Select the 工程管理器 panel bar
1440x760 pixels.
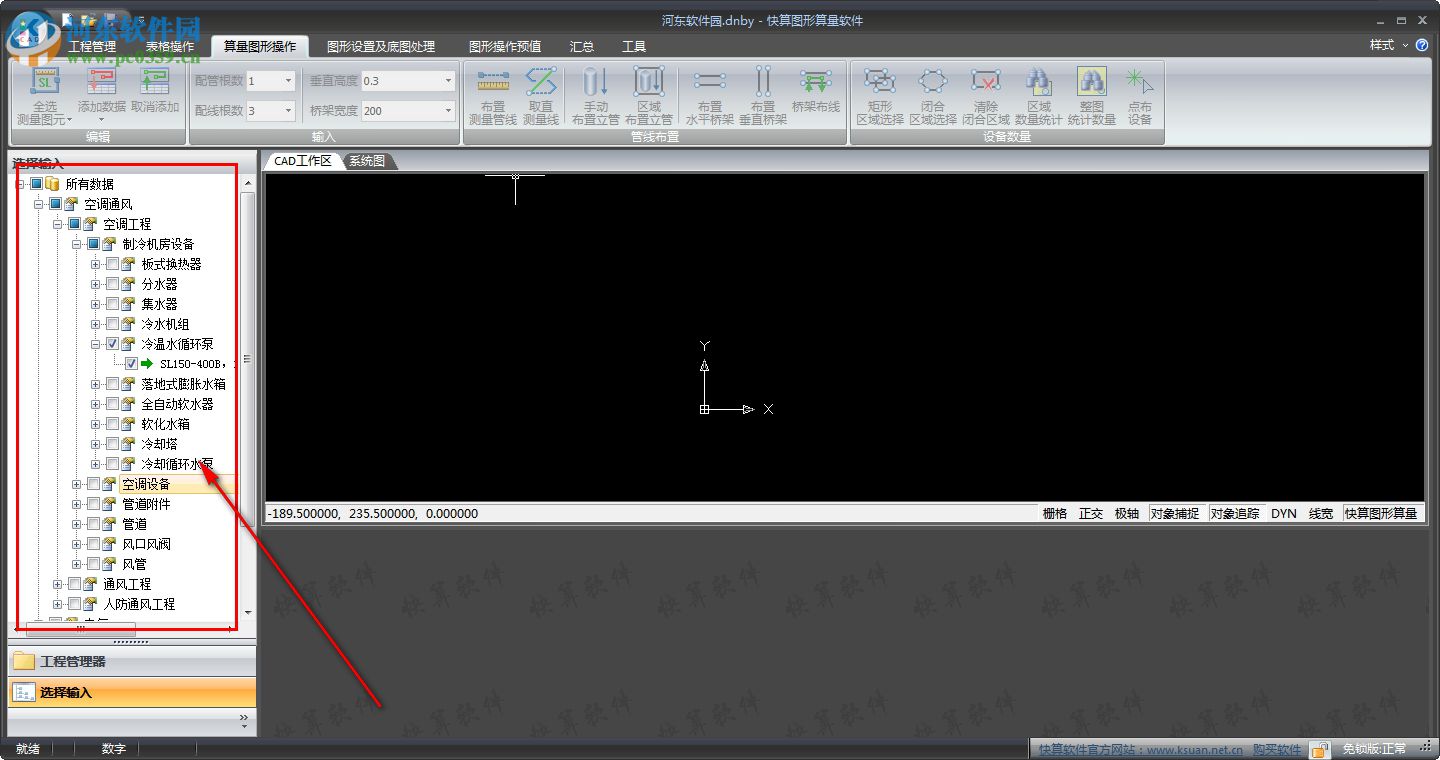[132, 661]
